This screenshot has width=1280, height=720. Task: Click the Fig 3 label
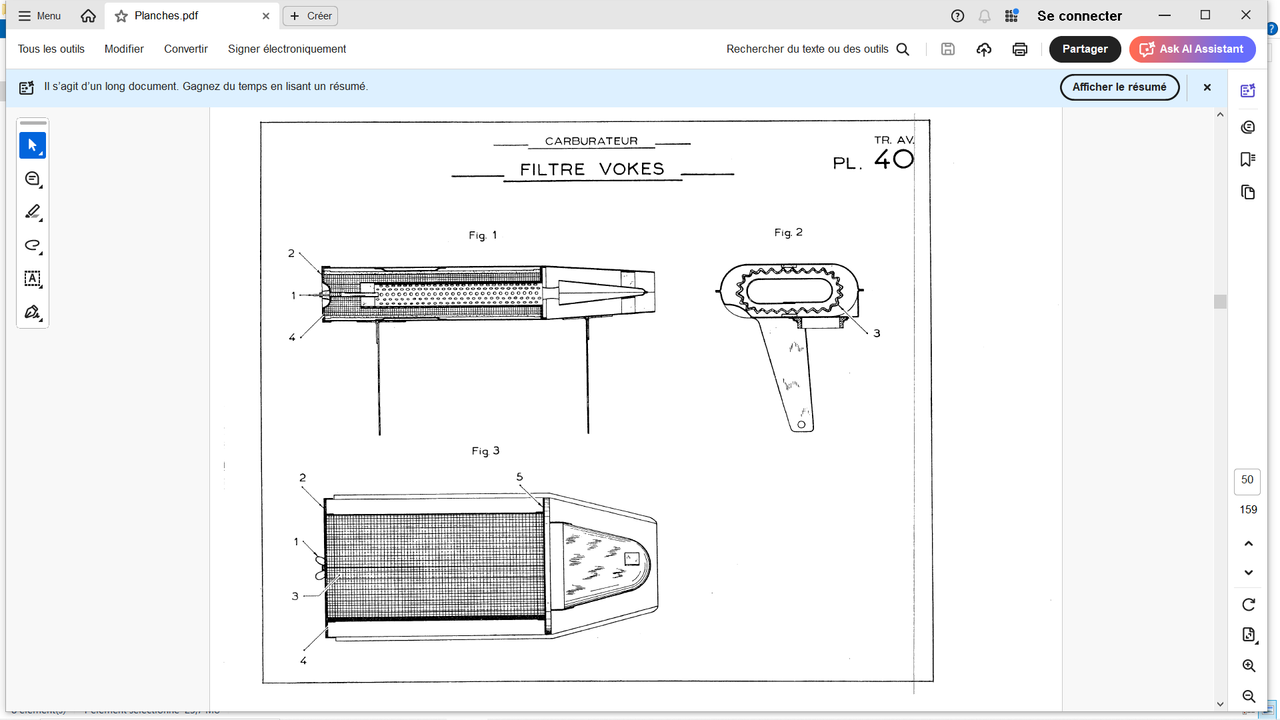pos(485,451)
